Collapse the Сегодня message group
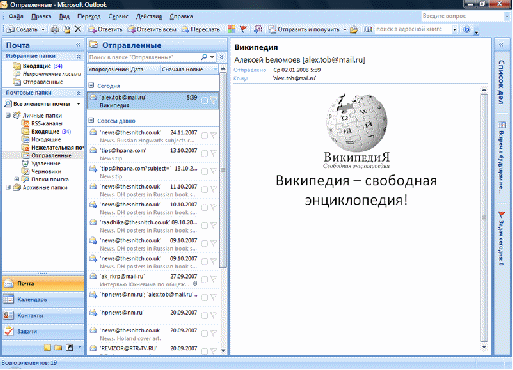 91,85
